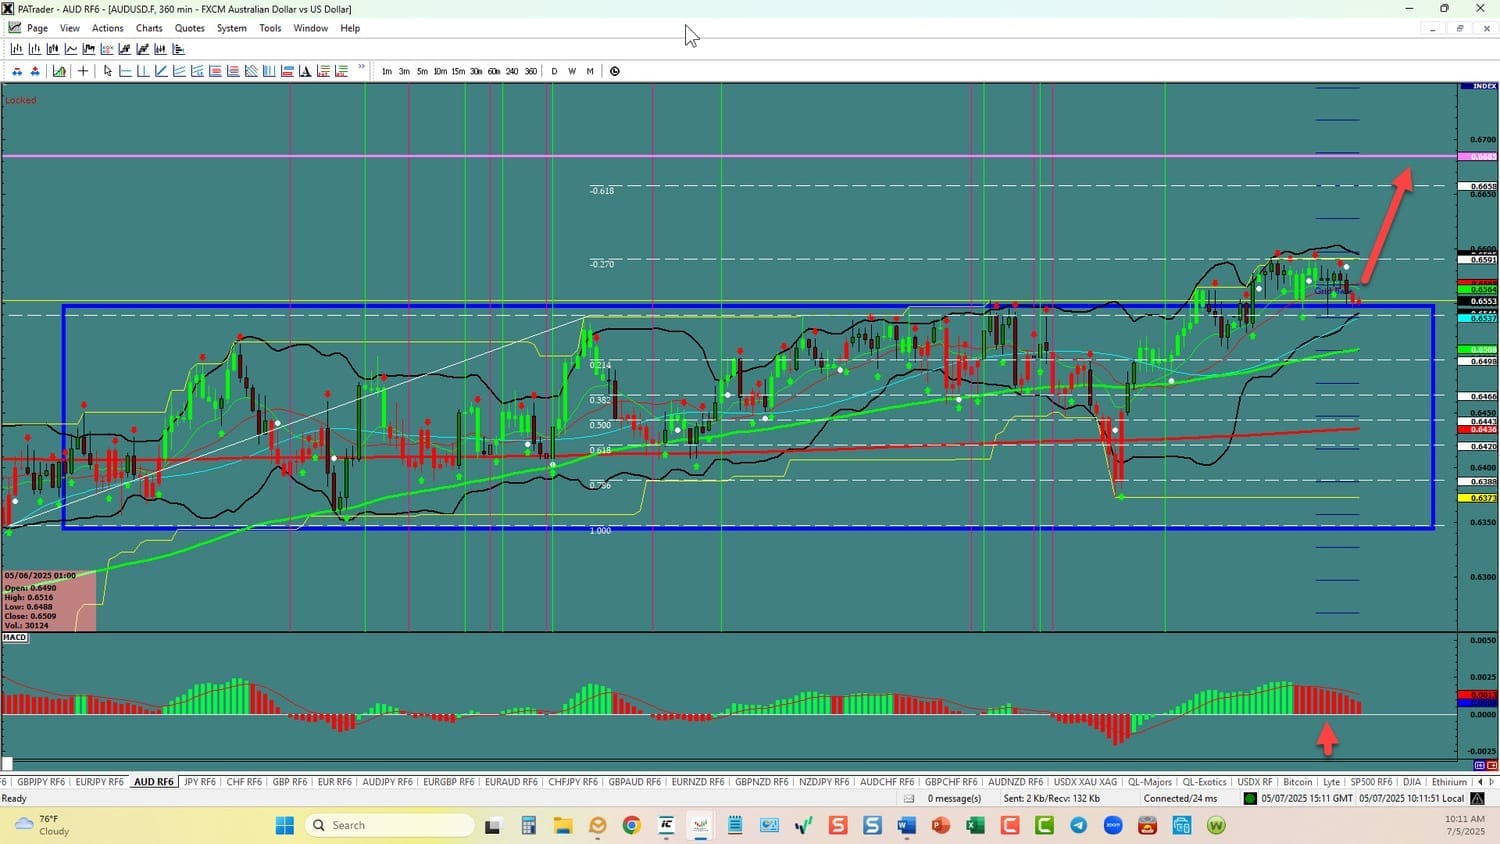
Task: Open the Charts menu
Action: click(149, 28)
